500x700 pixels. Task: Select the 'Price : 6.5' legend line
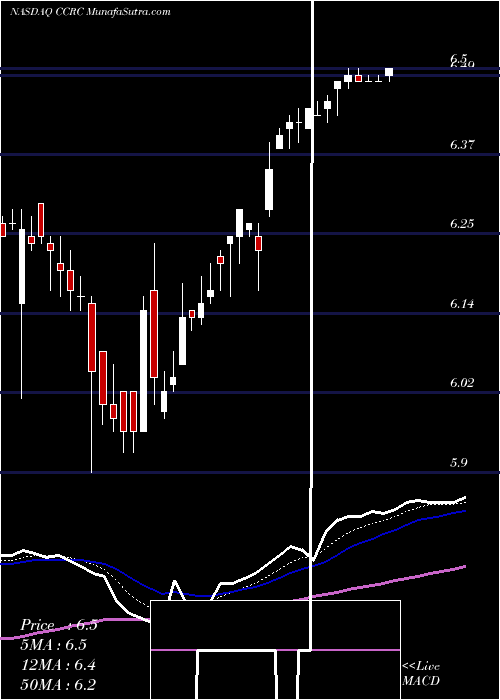tap(58, 625)
